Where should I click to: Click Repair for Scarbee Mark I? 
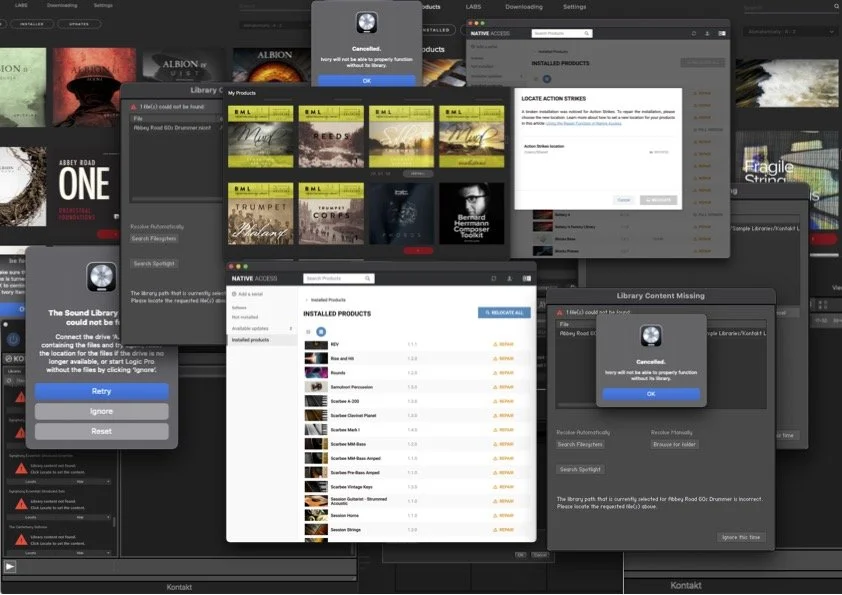[x=504, y=430]
